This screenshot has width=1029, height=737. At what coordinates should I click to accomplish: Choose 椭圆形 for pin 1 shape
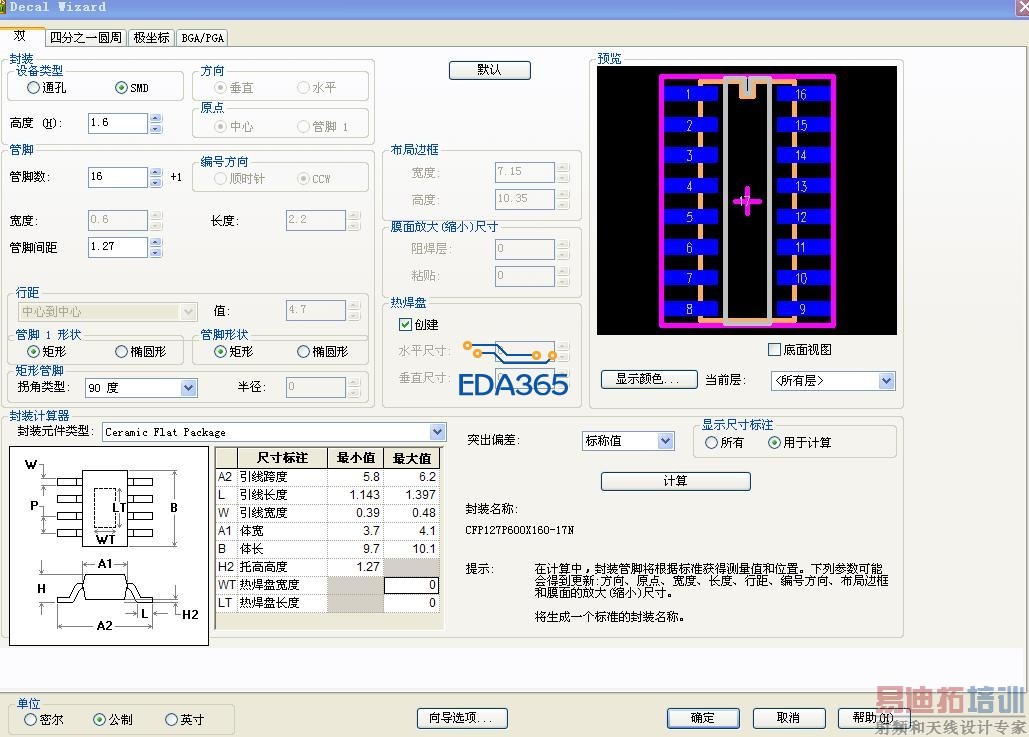121,352
